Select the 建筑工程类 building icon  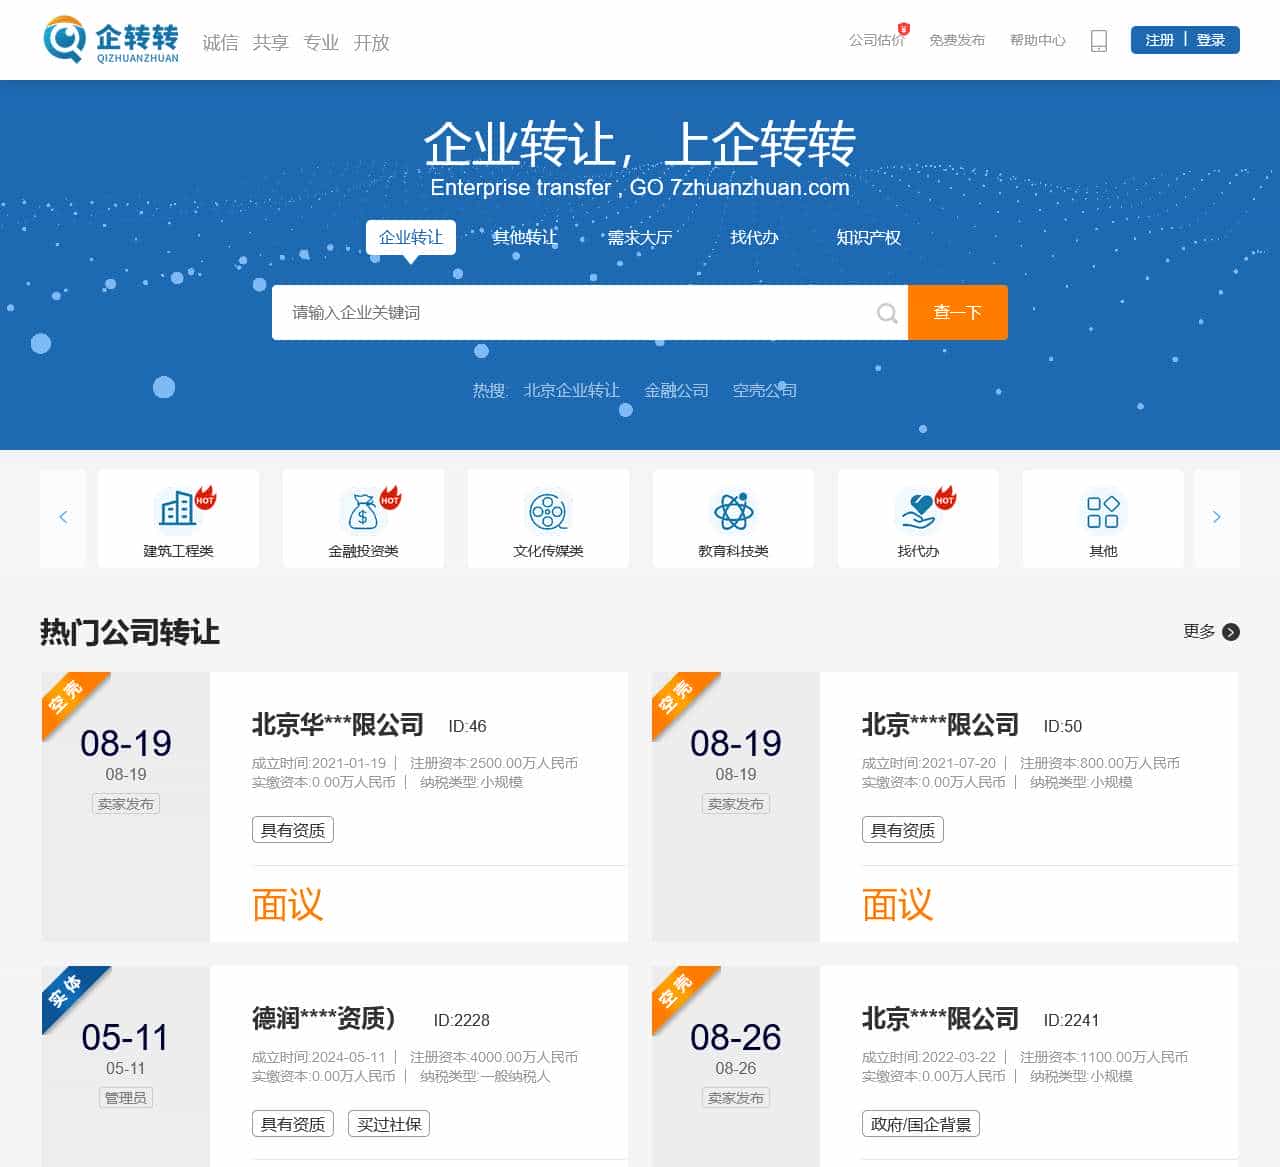[178, 508]
